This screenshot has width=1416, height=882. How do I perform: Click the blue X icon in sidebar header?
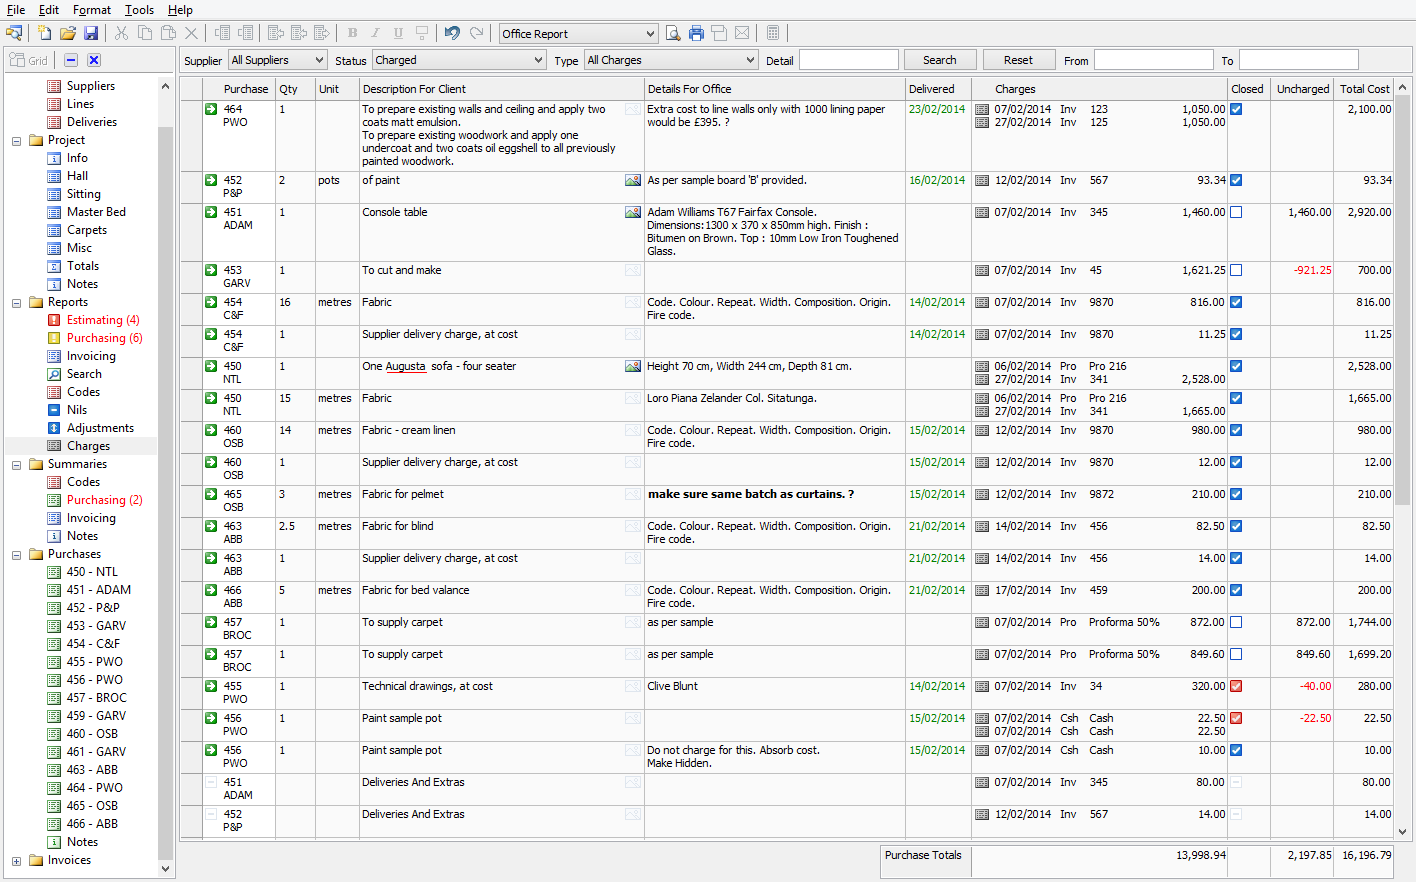click(x=94, y=60)
